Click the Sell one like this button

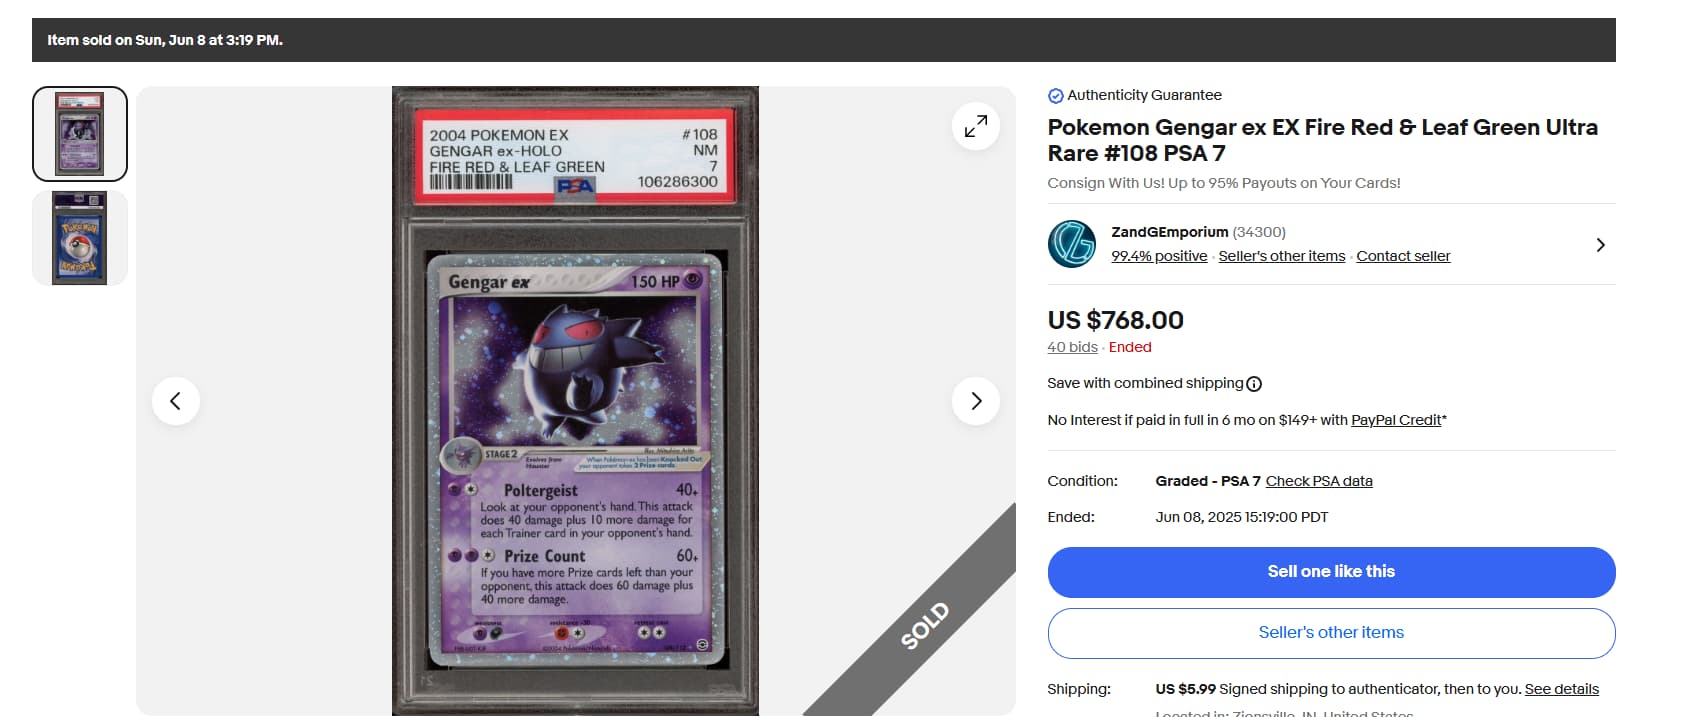tap(1331, 572)
